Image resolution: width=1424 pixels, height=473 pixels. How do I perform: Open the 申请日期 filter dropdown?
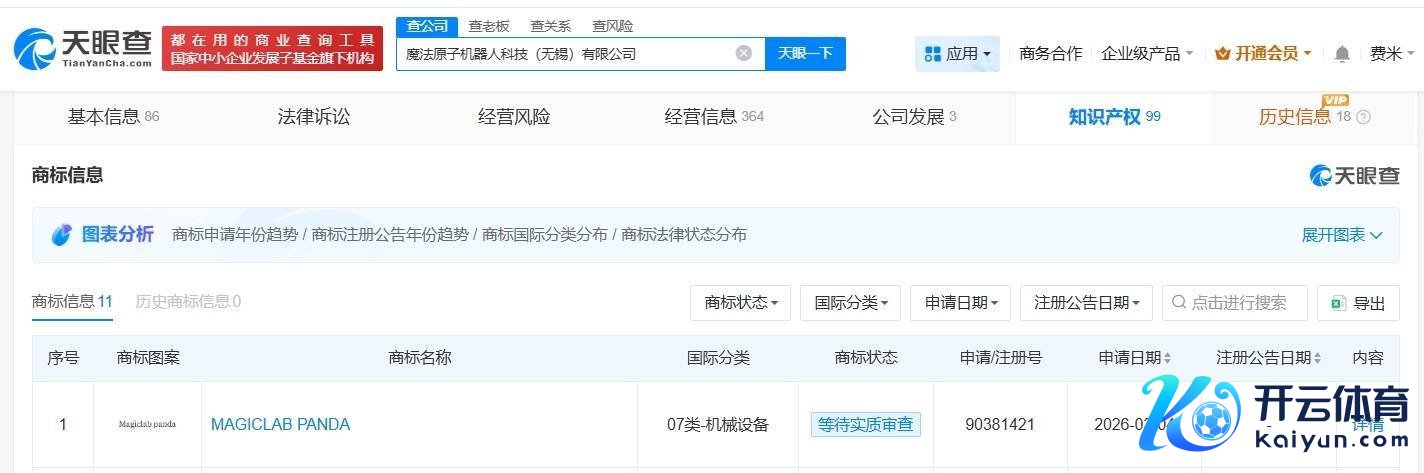coord(960,303)
